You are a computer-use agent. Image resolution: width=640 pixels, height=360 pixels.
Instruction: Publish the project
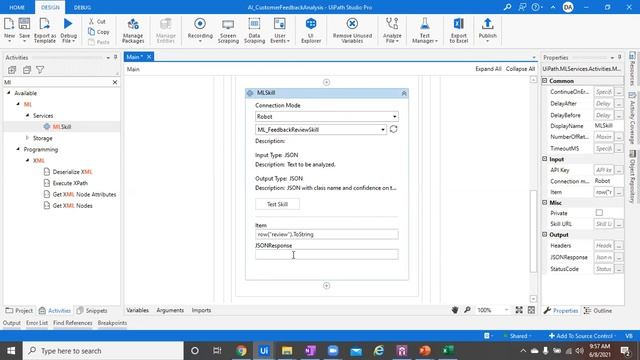click(487, 30)
